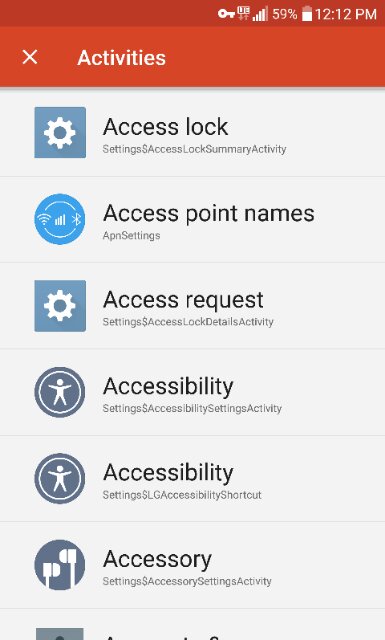Viewport: 385px width, 640px height.
Task: Close the Activities screen with the X
Action: (x=30, y=57)
